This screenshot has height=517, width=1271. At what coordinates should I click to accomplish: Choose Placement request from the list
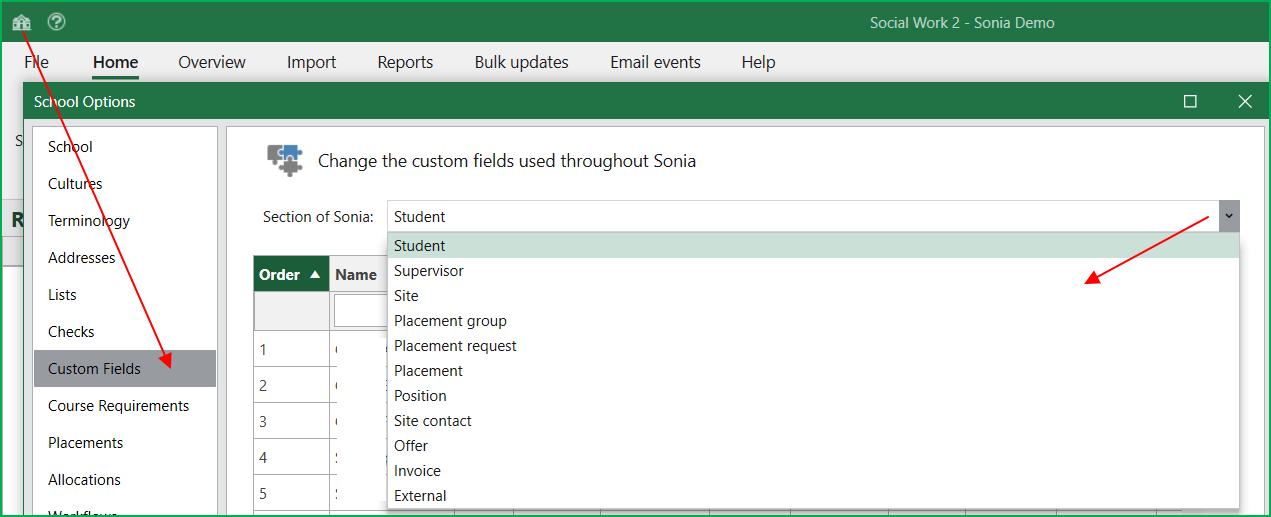pyautogui.click(x=813, y=346)
